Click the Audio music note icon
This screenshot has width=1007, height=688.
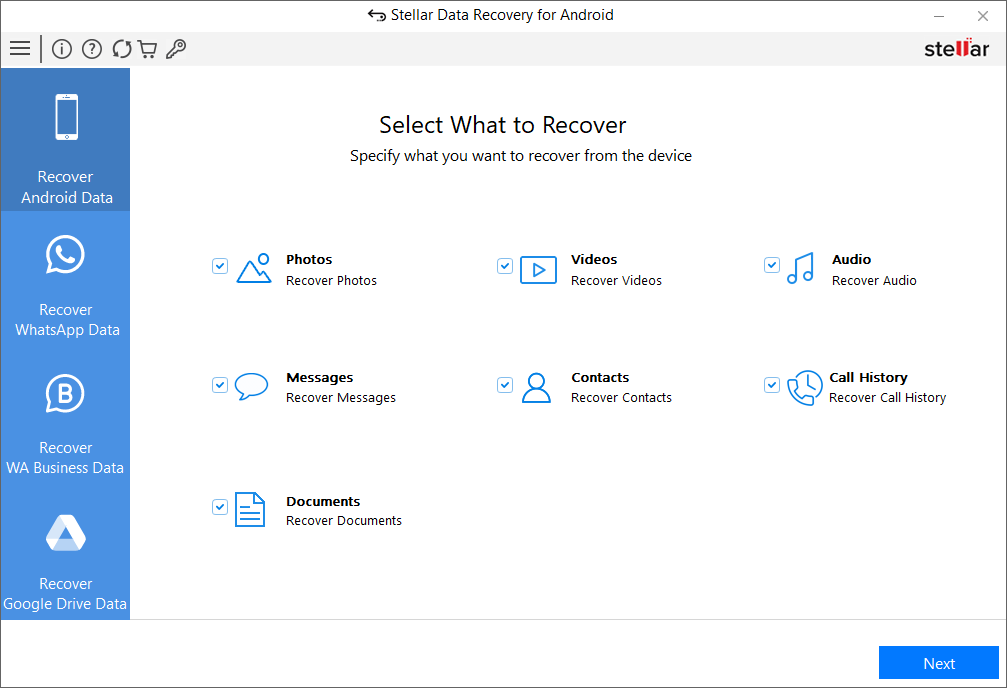click(x=800, y=268)
